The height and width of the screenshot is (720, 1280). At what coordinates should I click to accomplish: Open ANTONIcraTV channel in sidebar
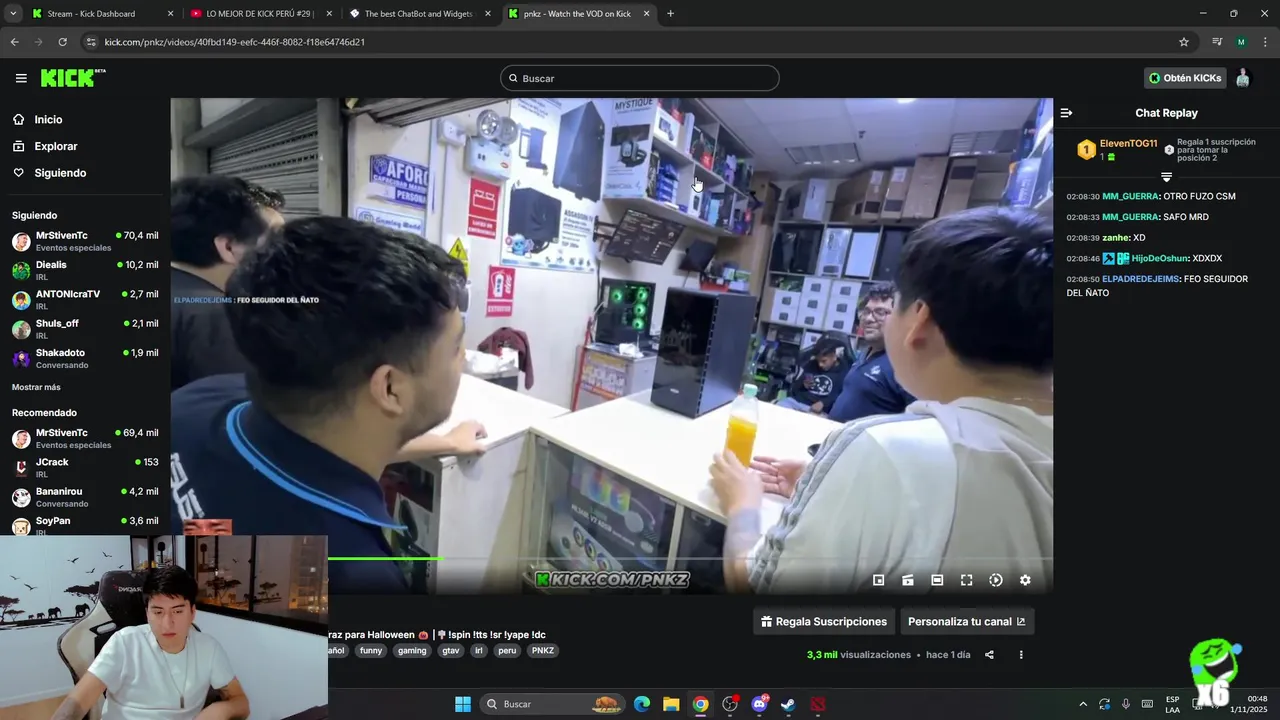click(85, 299)
